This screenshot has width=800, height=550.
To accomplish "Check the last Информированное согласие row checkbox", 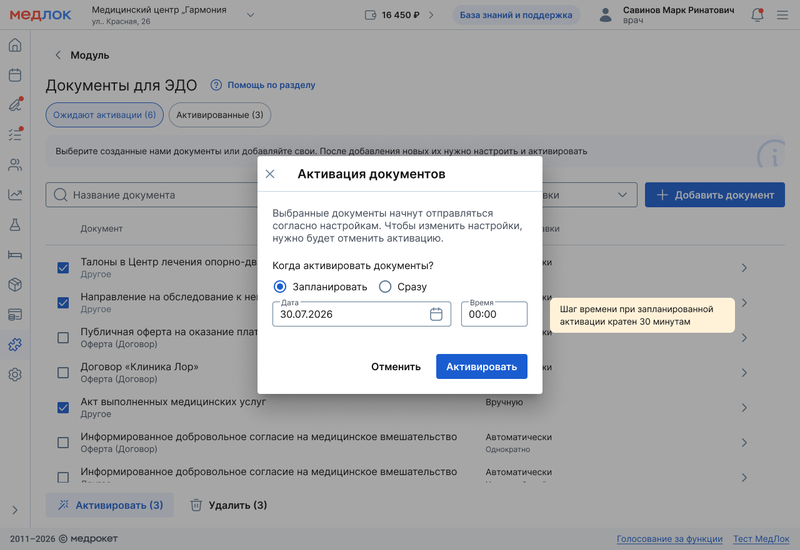I will point(63,477).
